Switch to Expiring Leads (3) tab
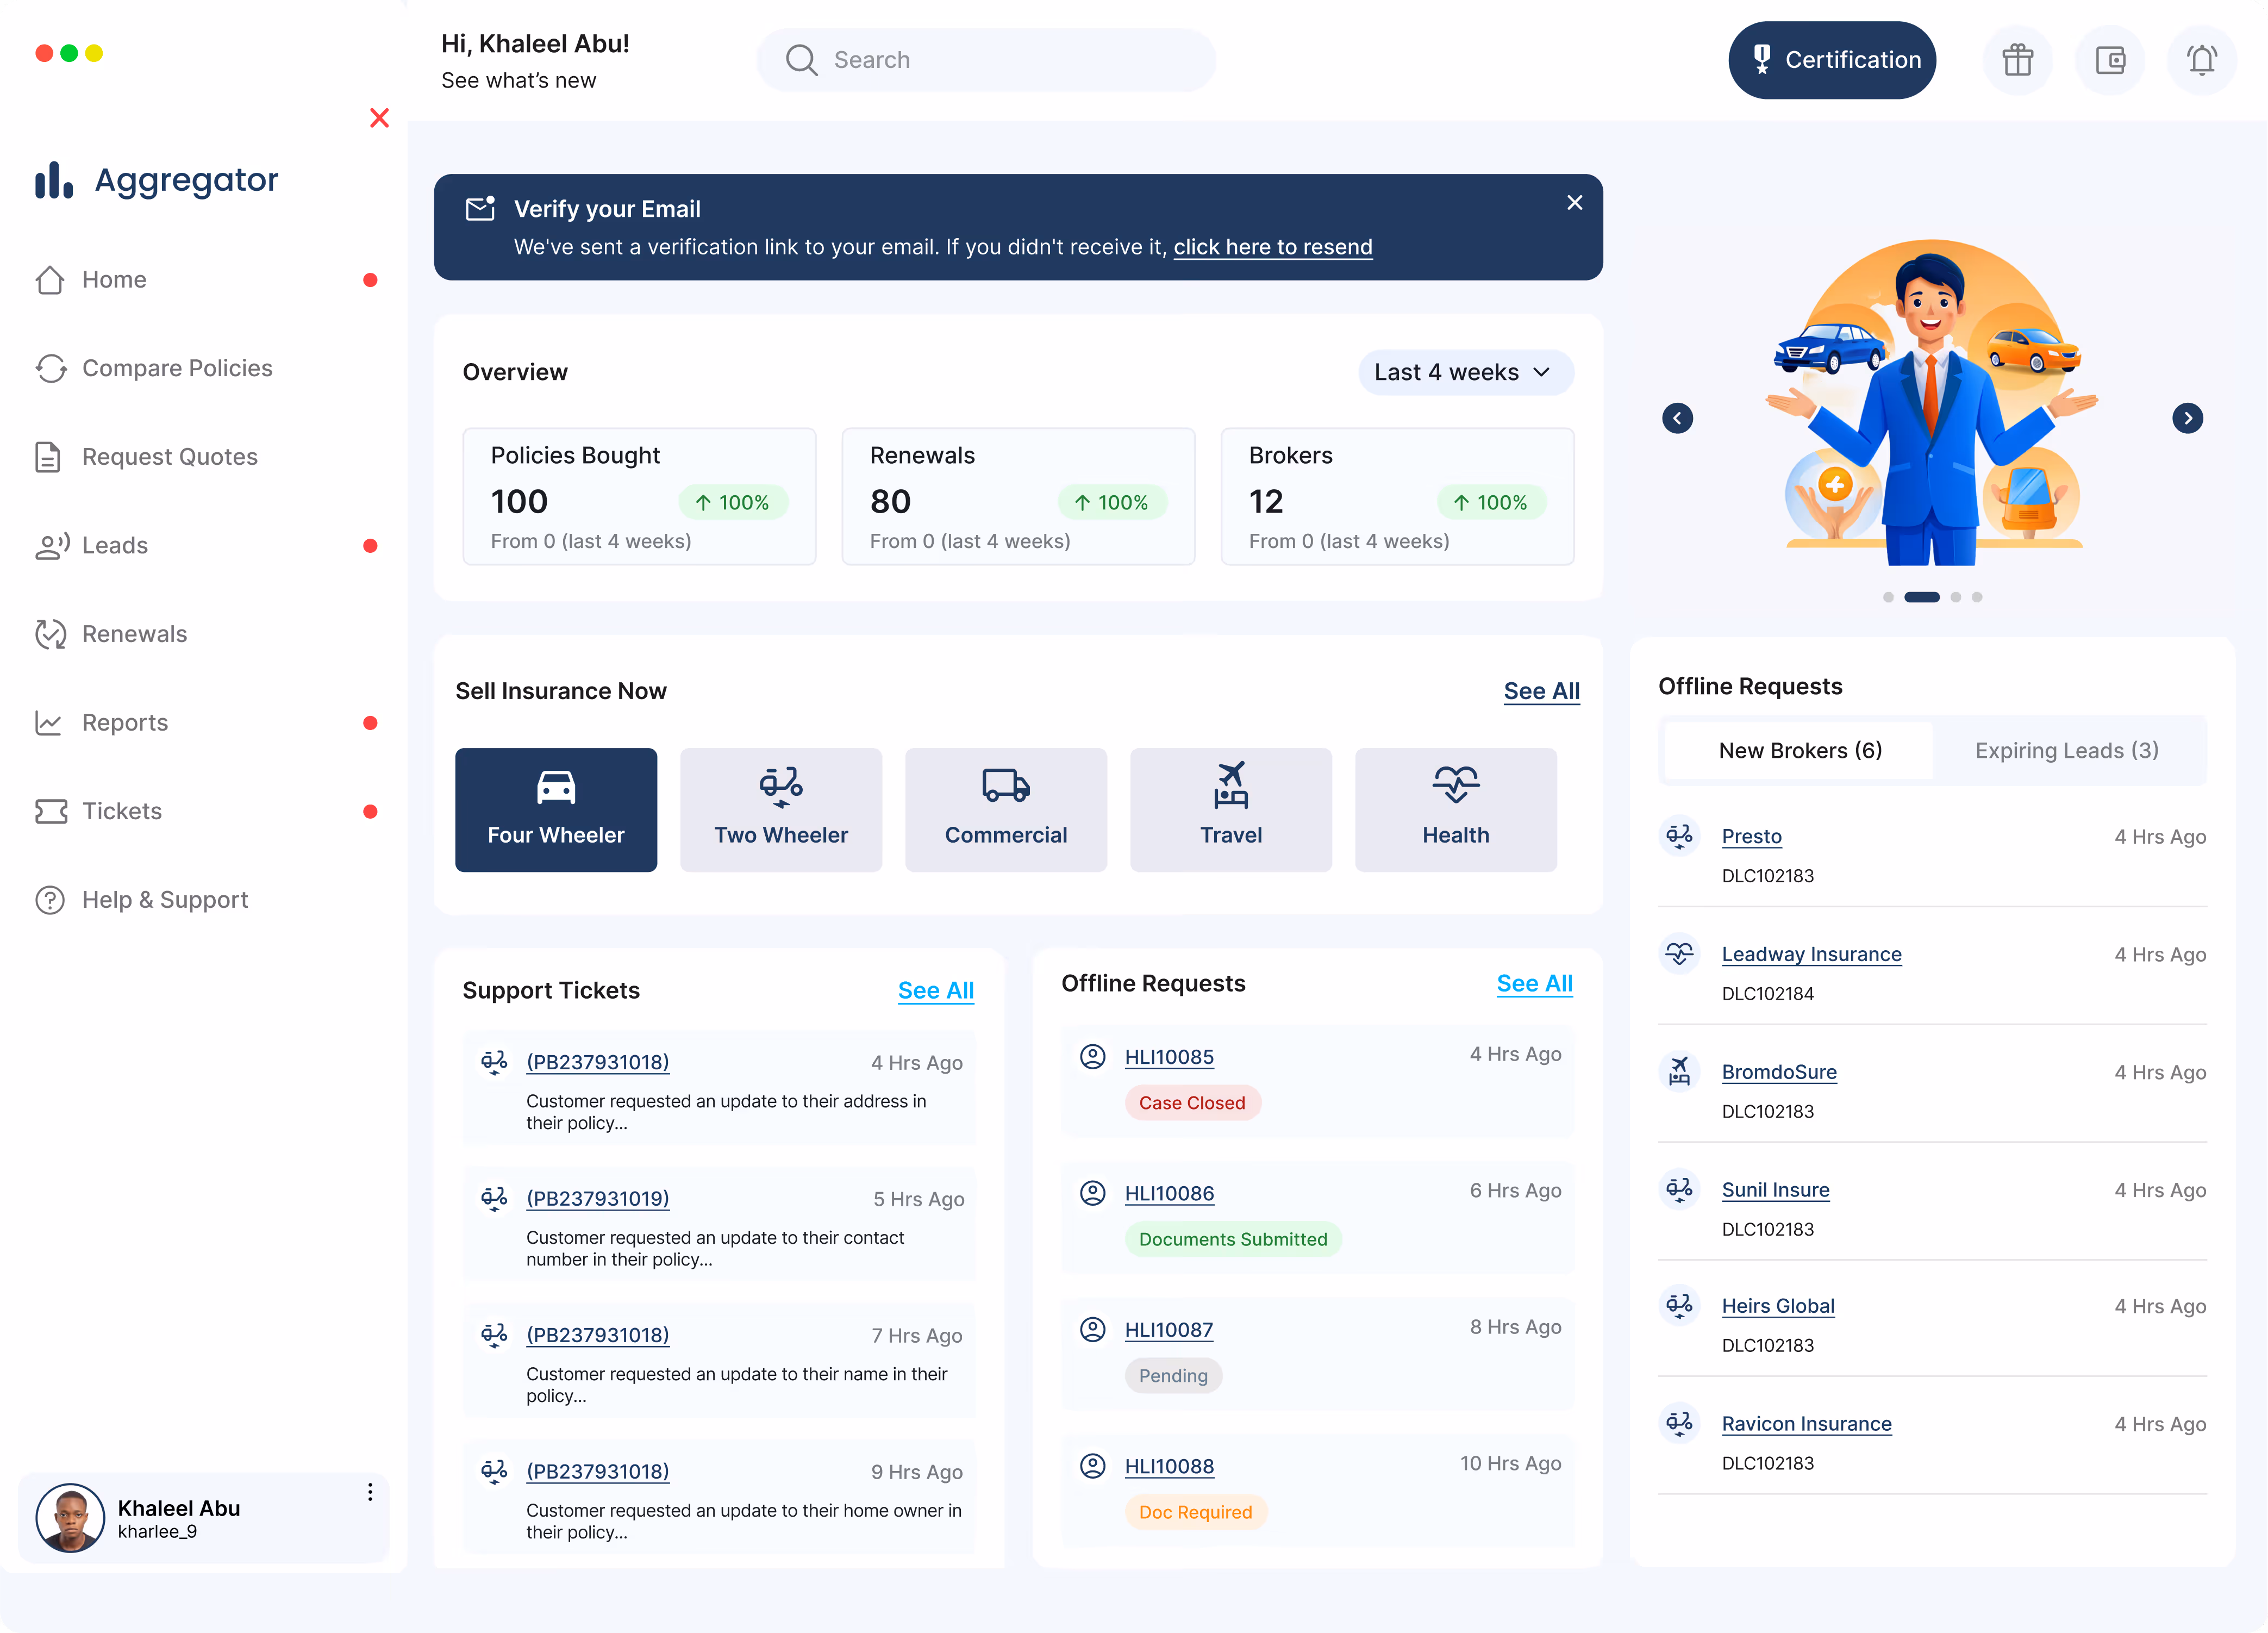The height and width of the screenshot is (1633, 2268). tap(2067, 751)
